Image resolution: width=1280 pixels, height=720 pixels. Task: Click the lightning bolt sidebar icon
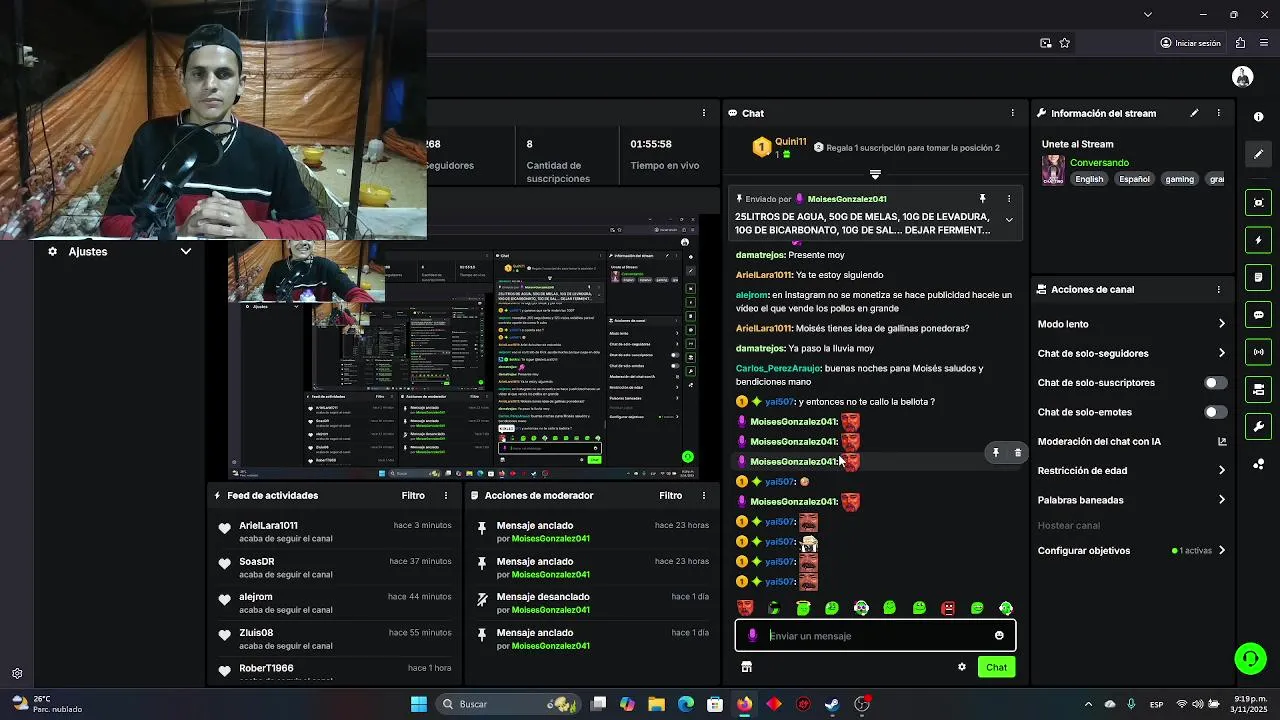(1258, 240)
